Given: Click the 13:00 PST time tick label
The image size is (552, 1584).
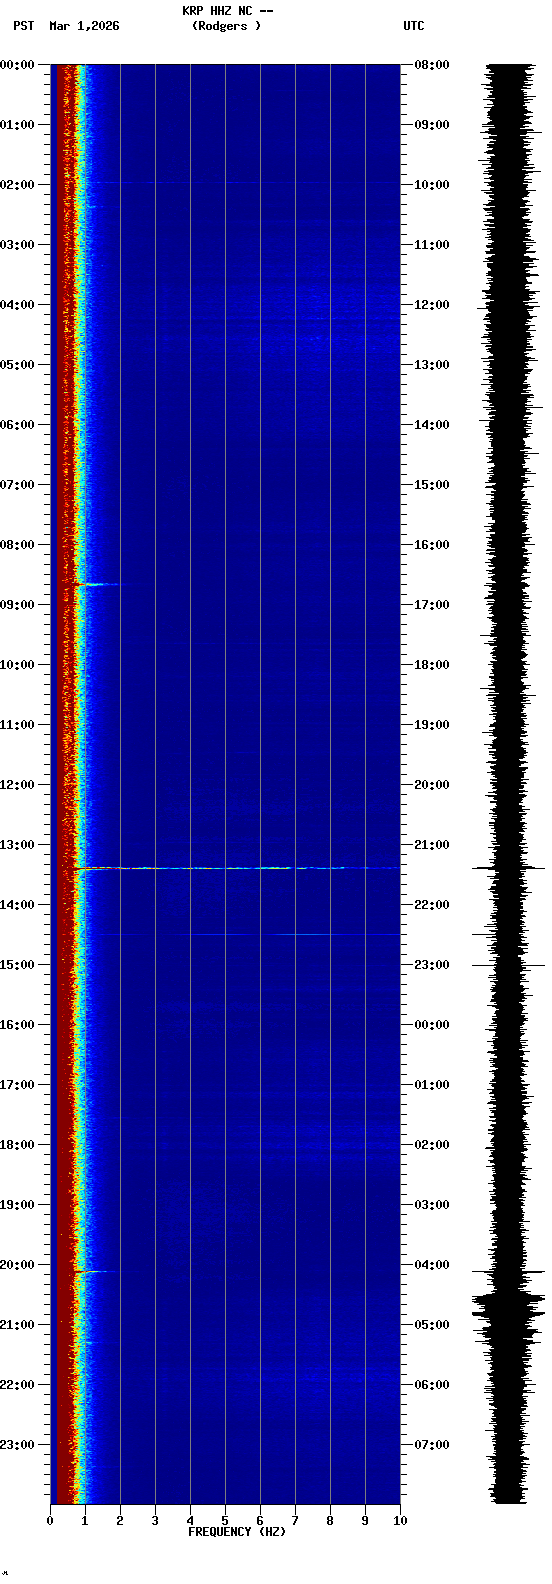Looking at the screenshot, I should pos(17,845).
